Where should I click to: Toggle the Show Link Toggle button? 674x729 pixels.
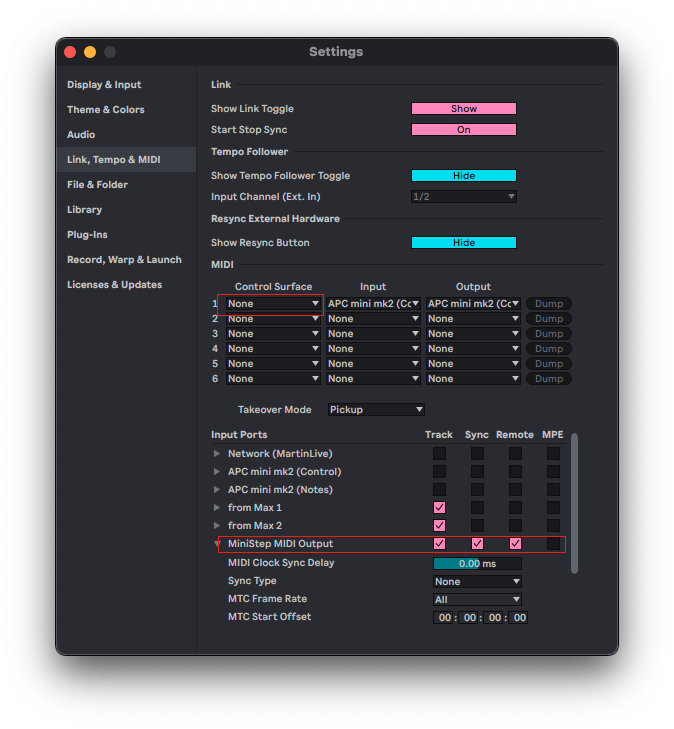tap(464, 109)
